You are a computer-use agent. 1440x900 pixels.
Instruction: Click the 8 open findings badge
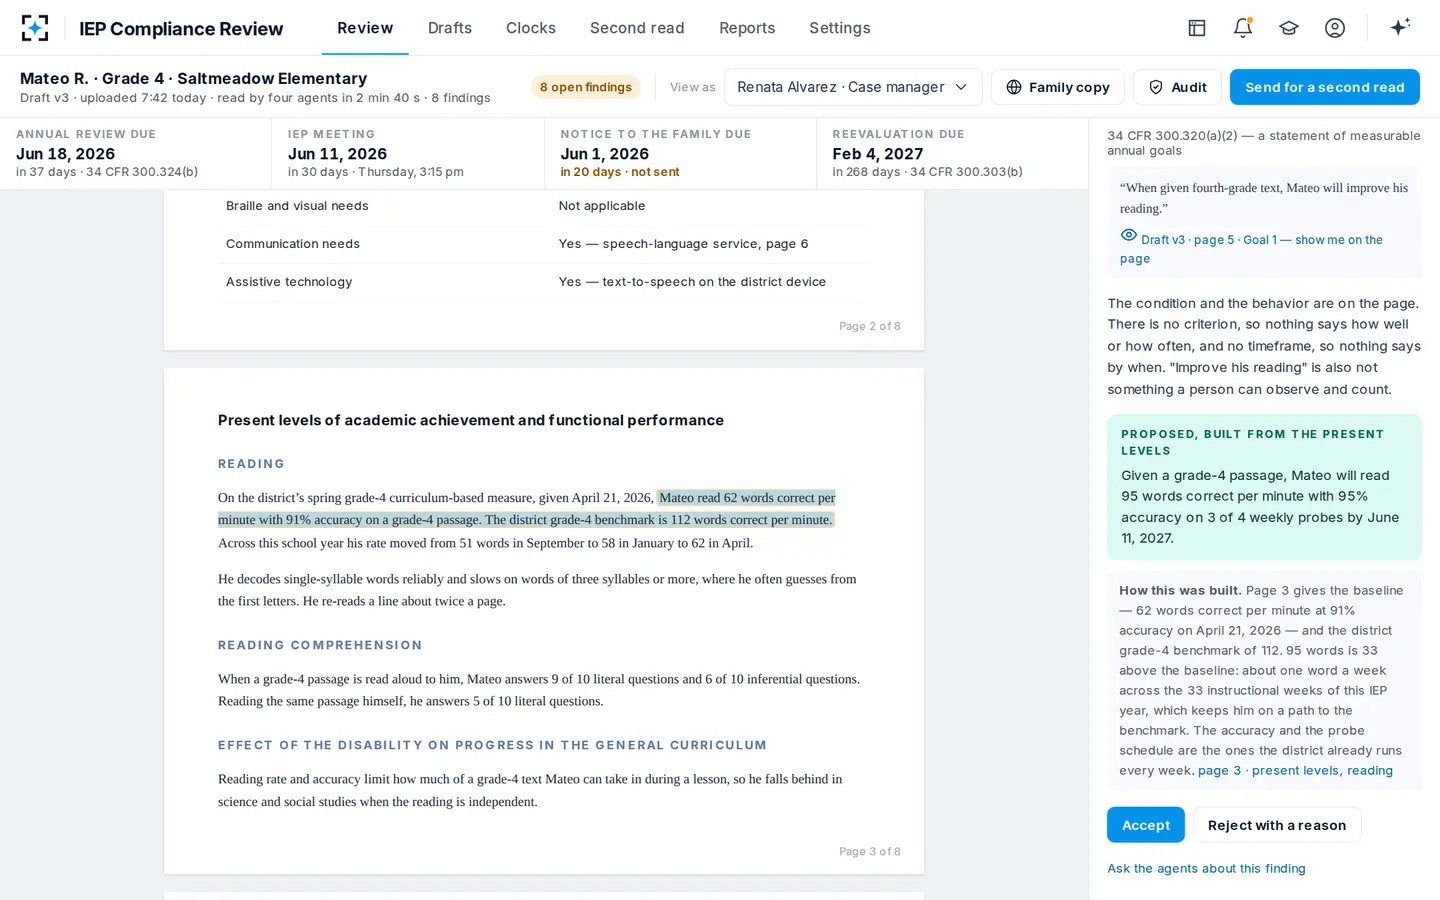[586, 87]
